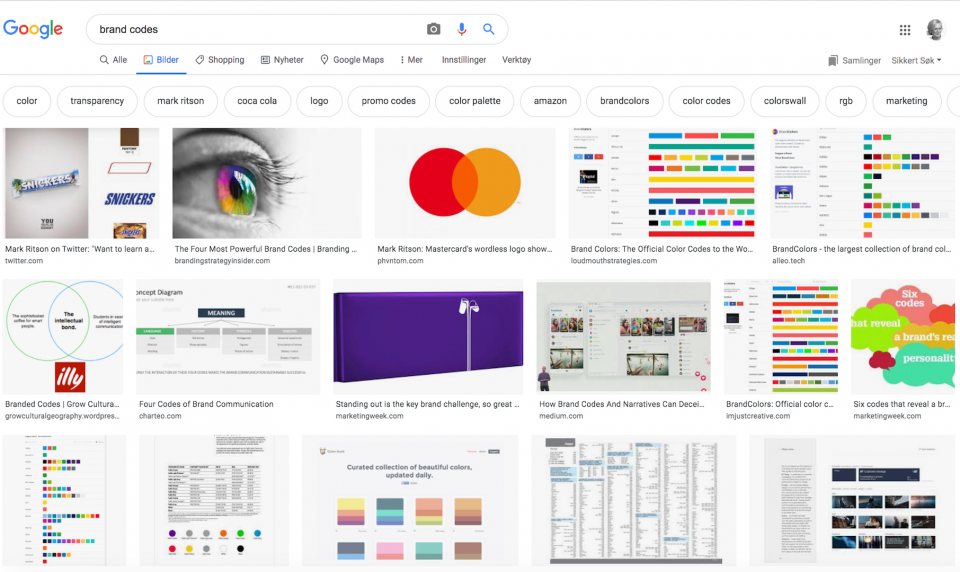Screen dimensions: 960x572
Task: Select the marketing chip
Action: click(x=906, y=101)
